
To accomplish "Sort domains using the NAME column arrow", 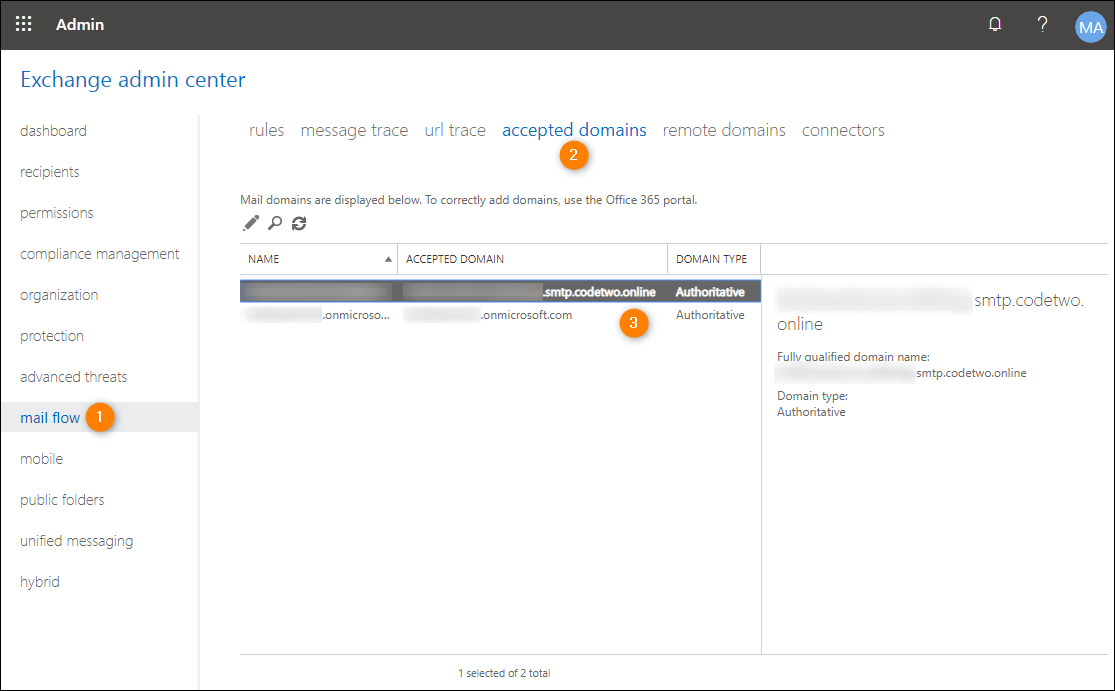I will point(389,259).
